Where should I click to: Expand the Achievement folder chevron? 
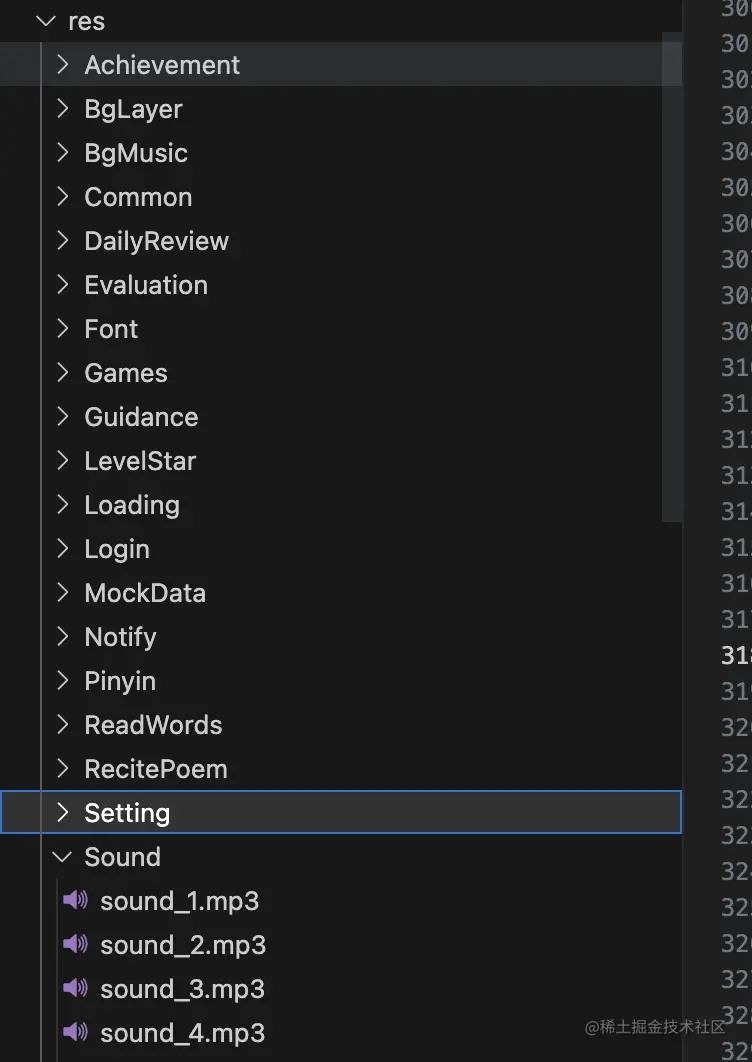(x=61, y=64)
